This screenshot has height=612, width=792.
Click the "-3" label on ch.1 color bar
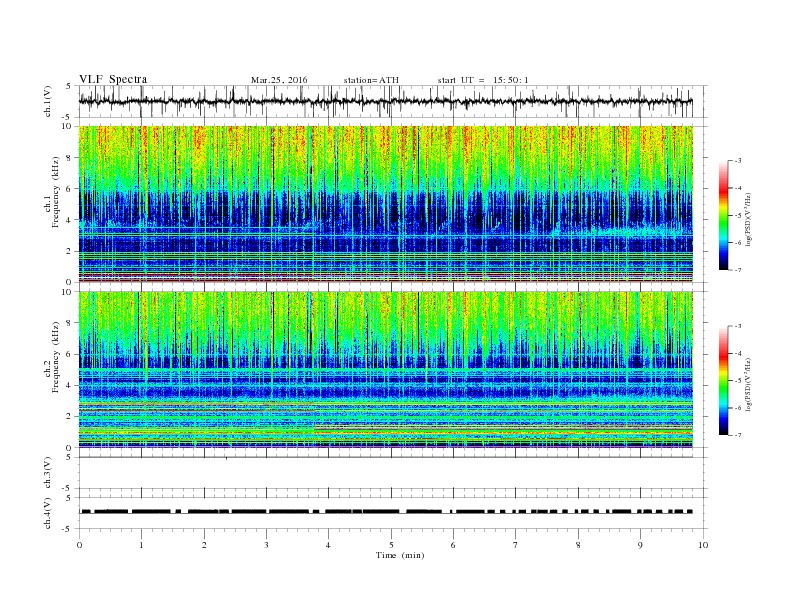click(738, 161)
